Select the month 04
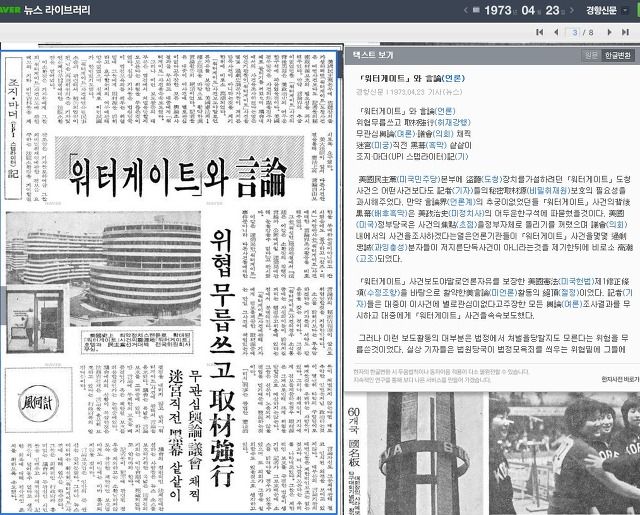This screenshot has width=640, height=515. [x=530, y=10]
